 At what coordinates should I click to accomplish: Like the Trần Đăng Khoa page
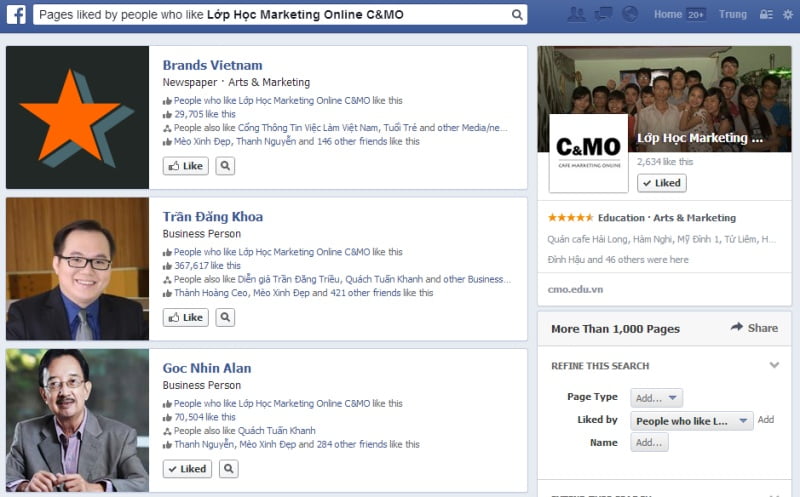(186, 317)
